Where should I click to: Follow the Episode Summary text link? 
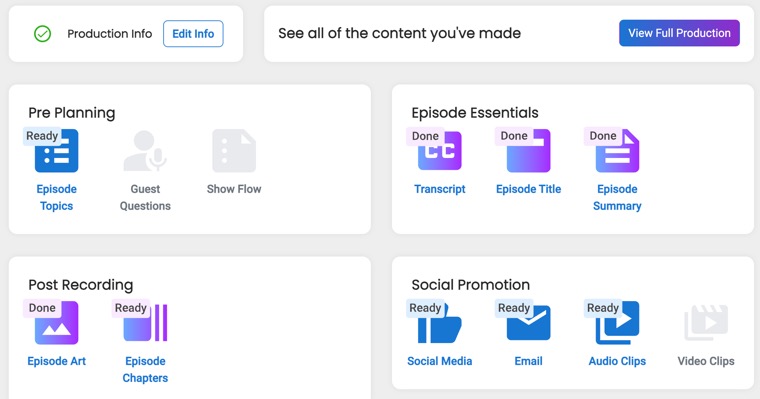[x=617, y=197]
